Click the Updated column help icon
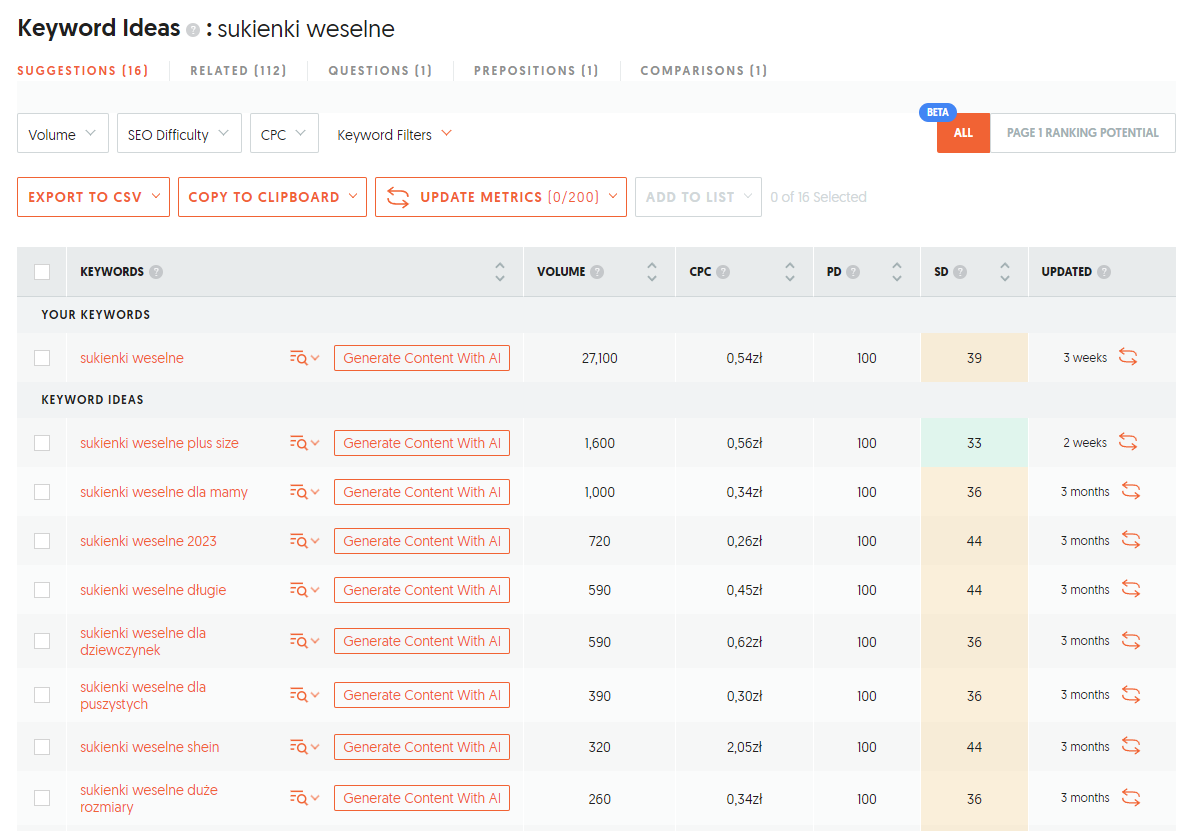The image size is (1194, 831). [x=1104, y=272]
